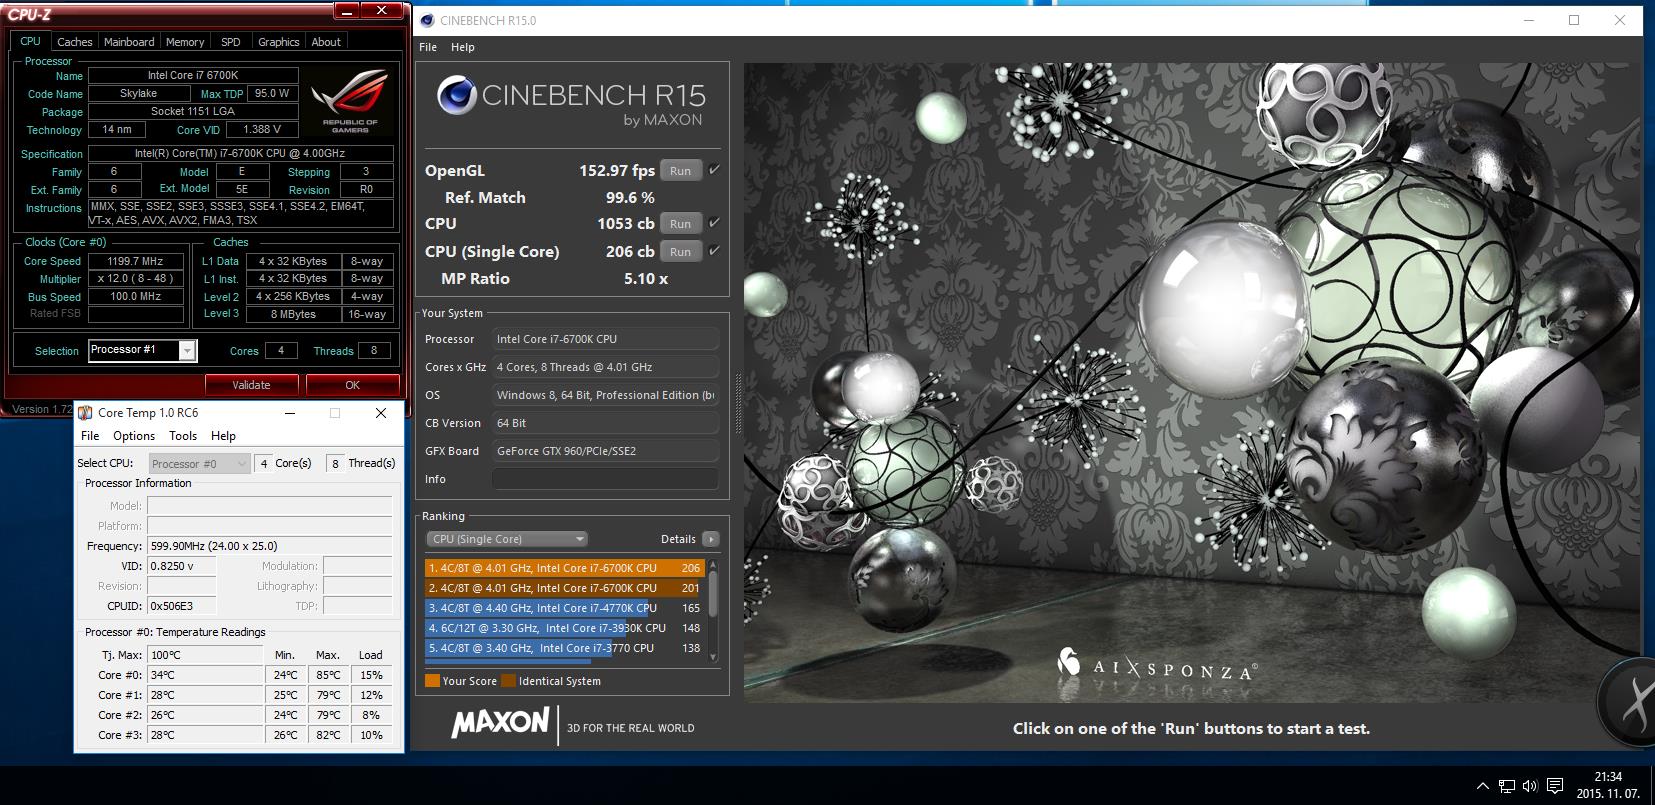
Task: Click the MP Ratio value 5.10 x
Action: tap(646, 279)
